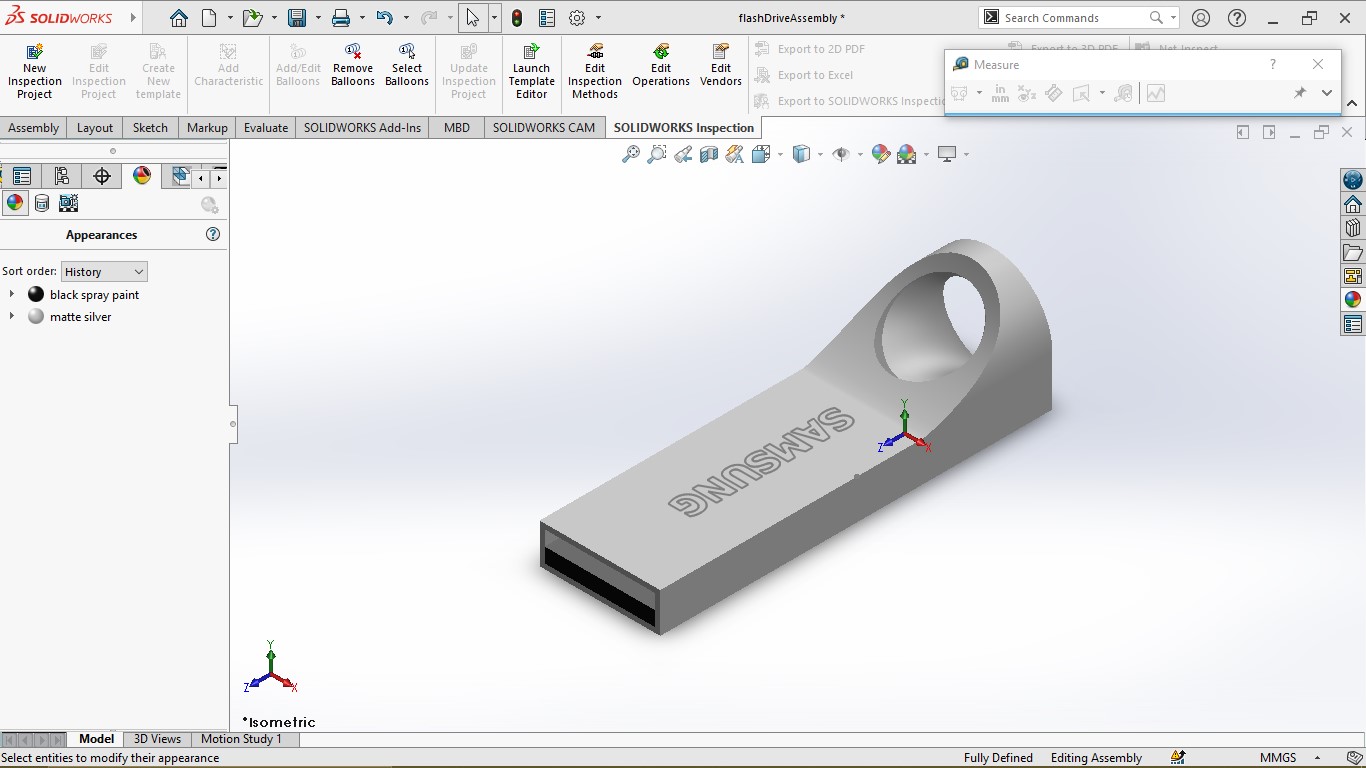Open the Options gear dropdown arrow

(x=598, y=18)
